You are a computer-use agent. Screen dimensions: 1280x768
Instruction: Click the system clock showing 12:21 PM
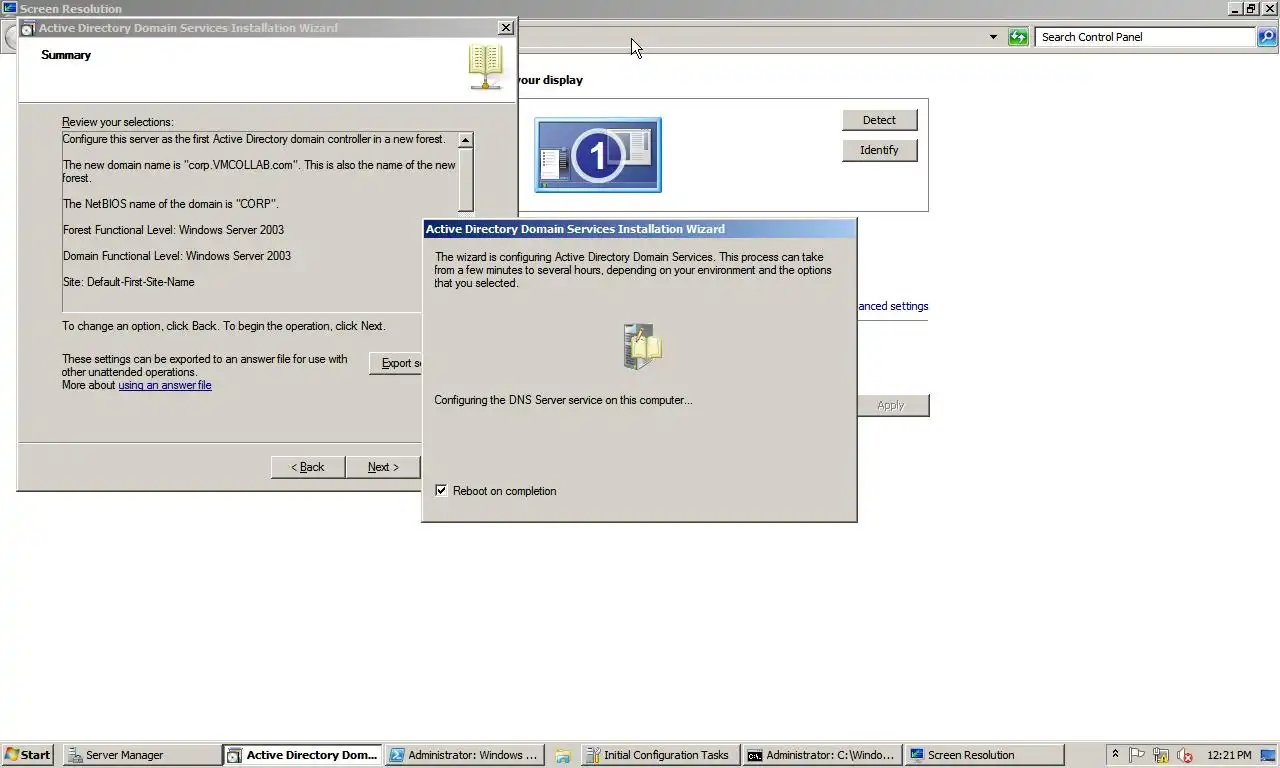pyautogui.click(x=1229, y=755)
